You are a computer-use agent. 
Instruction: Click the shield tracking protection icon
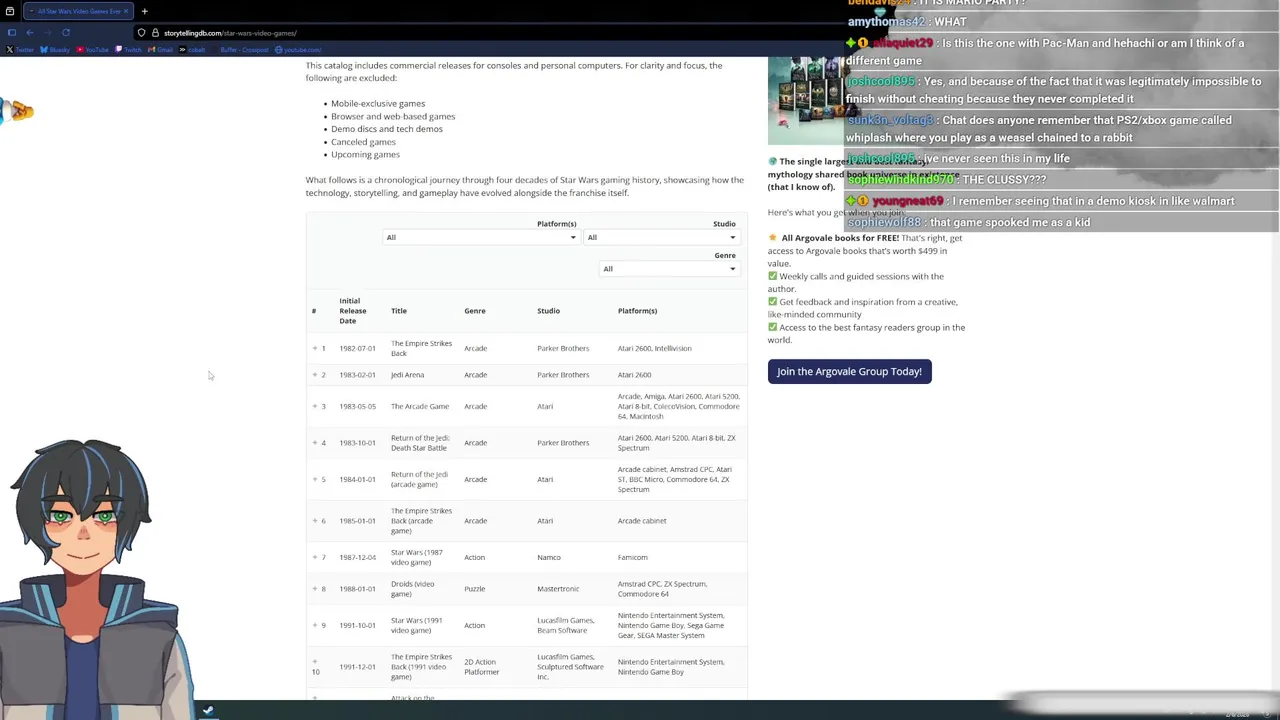[141, 33]
